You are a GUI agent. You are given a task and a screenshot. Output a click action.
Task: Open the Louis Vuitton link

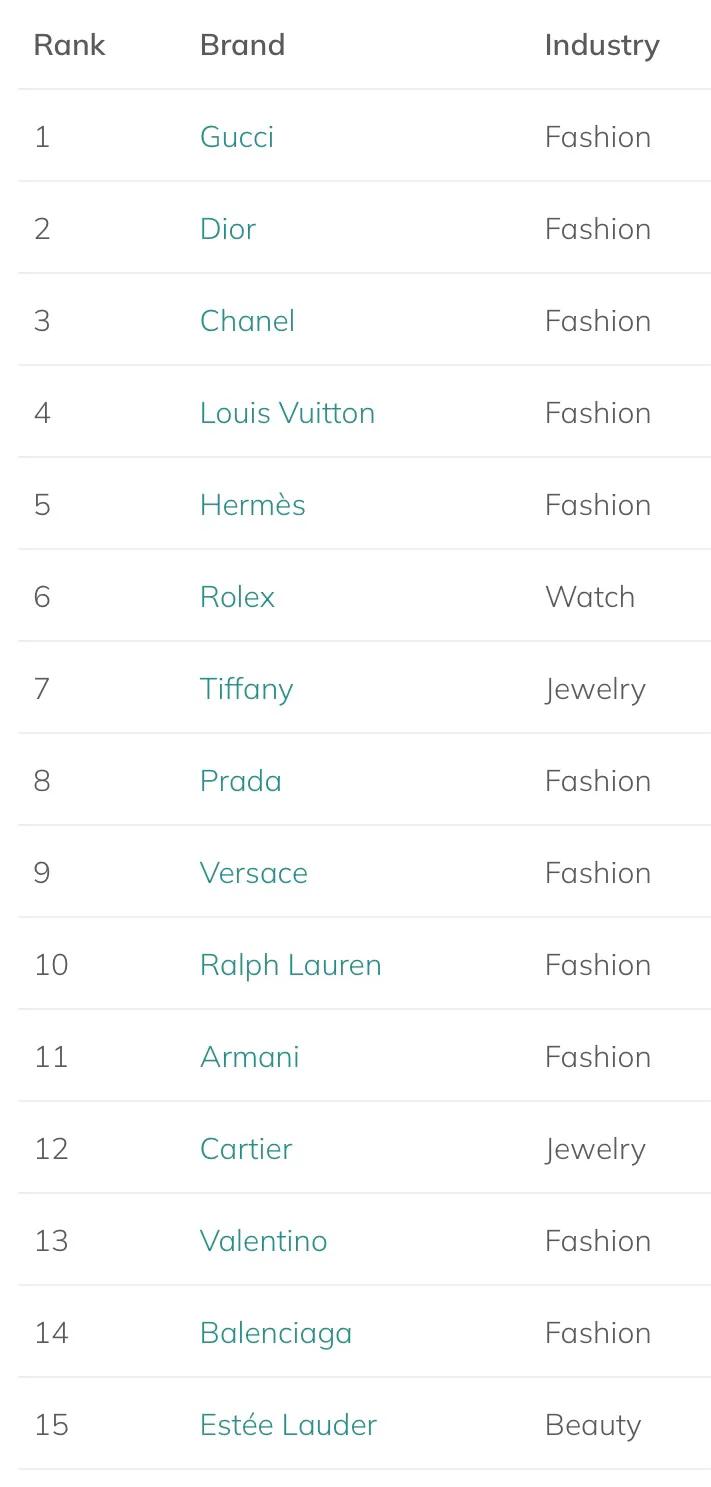point(287,413)
